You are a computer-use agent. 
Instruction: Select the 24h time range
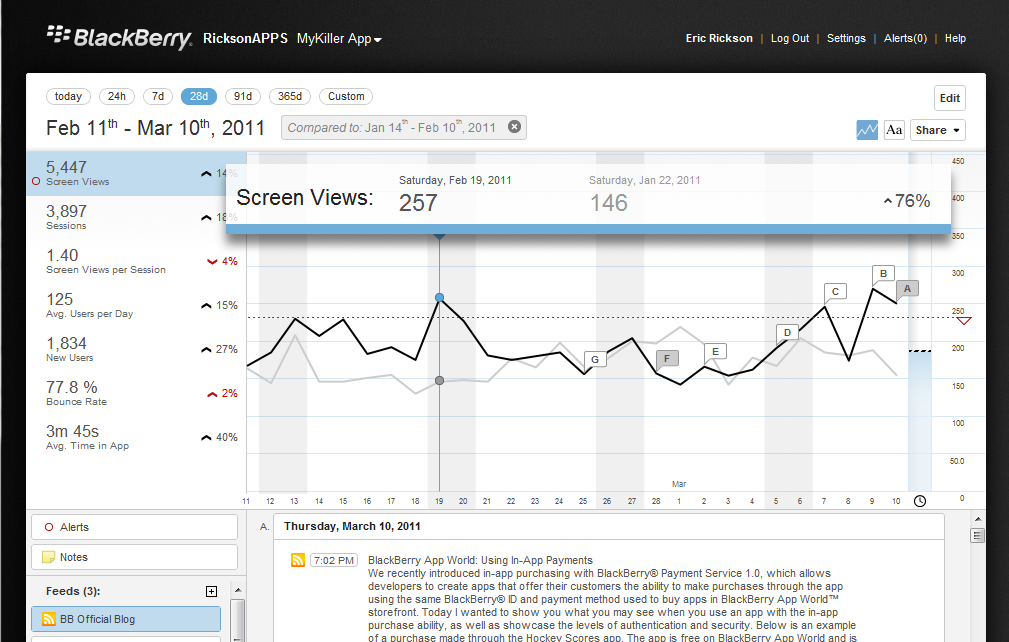pos(116,96)
